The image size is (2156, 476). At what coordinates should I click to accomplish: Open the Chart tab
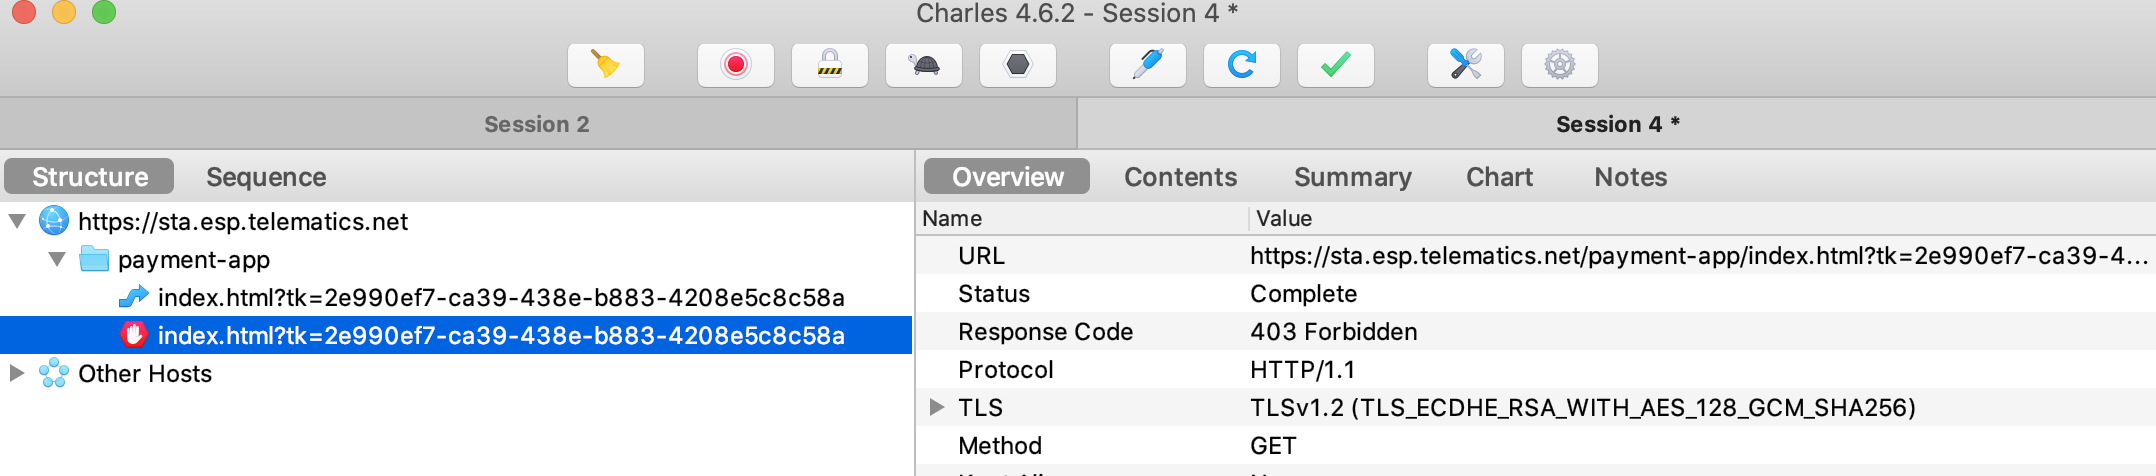pos(1499,177)
